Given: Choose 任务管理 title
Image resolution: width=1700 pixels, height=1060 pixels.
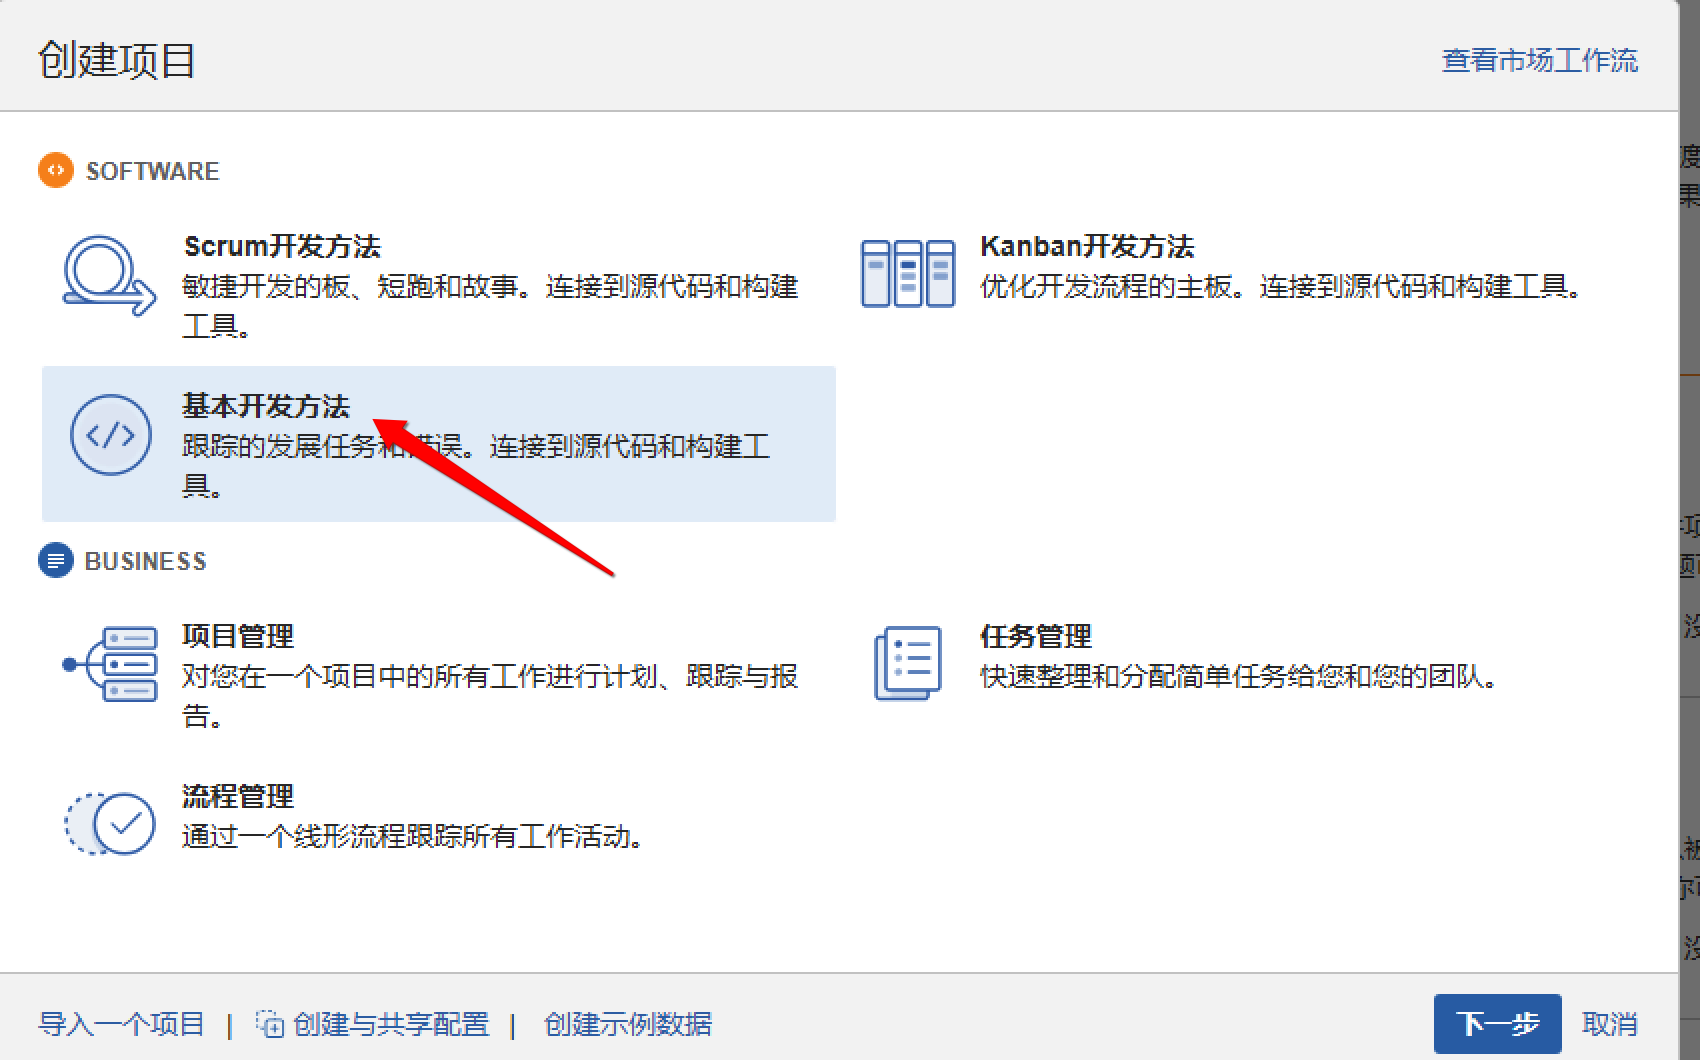Looking at the screenshot, I should 1036,636.
